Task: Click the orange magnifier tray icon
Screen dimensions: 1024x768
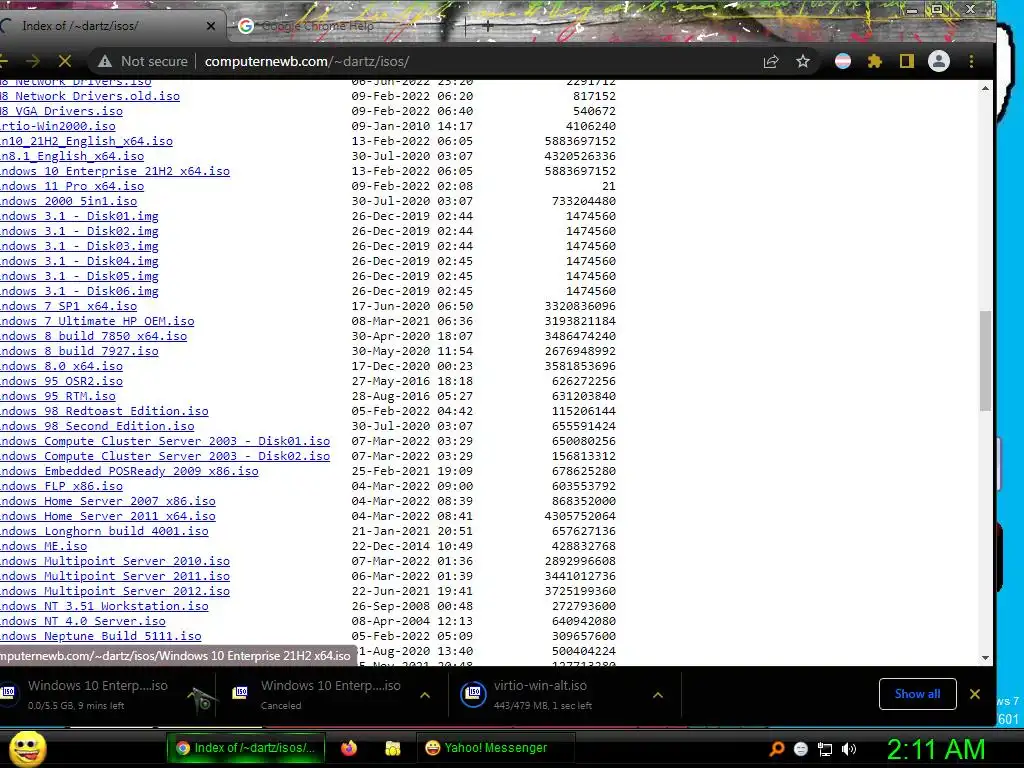Action: click(776, 749)
